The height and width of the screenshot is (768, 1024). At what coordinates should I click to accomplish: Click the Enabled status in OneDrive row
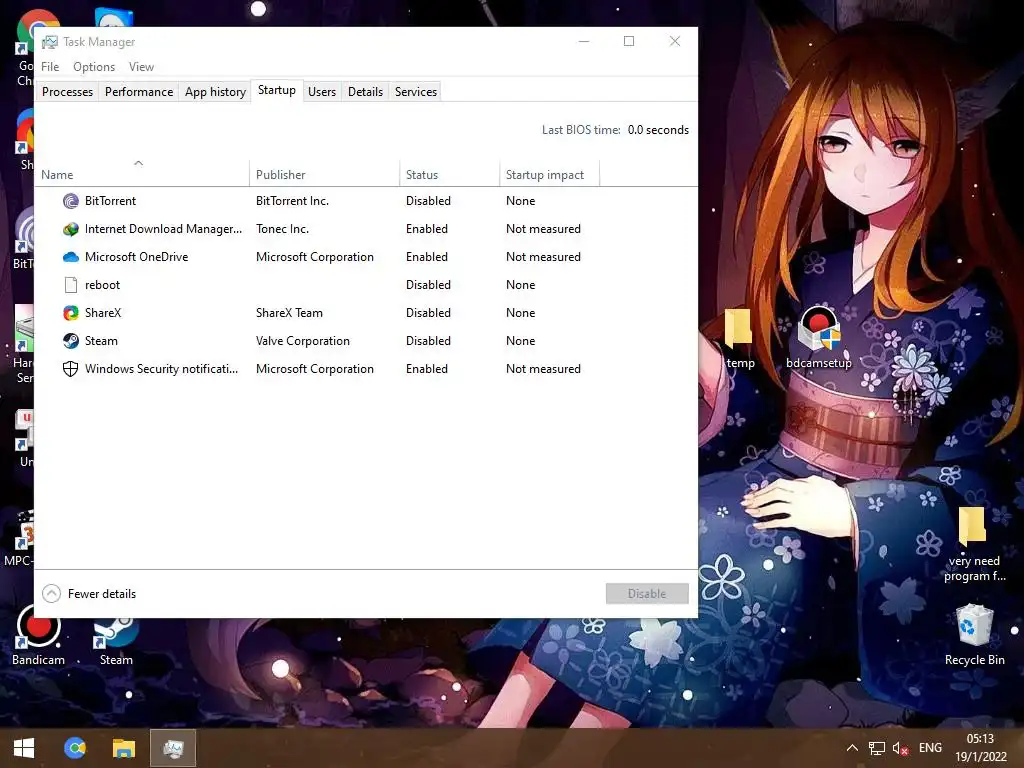click(x=427, y=257)
